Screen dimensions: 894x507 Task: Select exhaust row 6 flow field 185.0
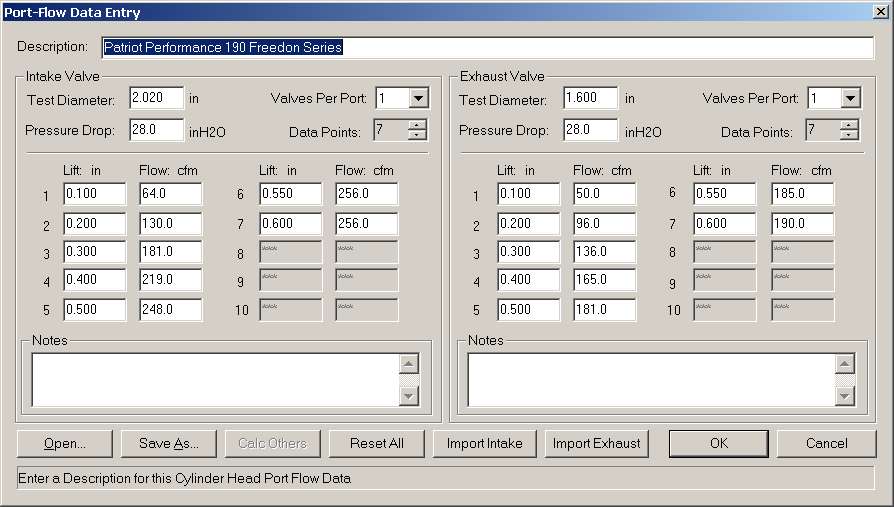pyautogui.click(x=802, y=194)
